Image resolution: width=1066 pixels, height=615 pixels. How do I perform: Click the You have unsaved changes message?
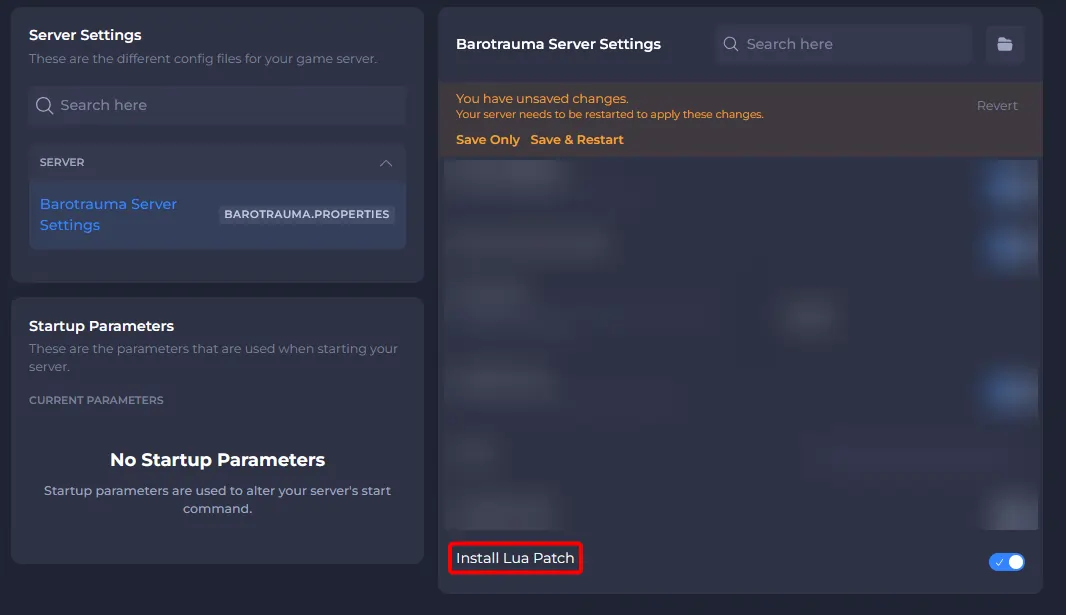pos(542,99)
